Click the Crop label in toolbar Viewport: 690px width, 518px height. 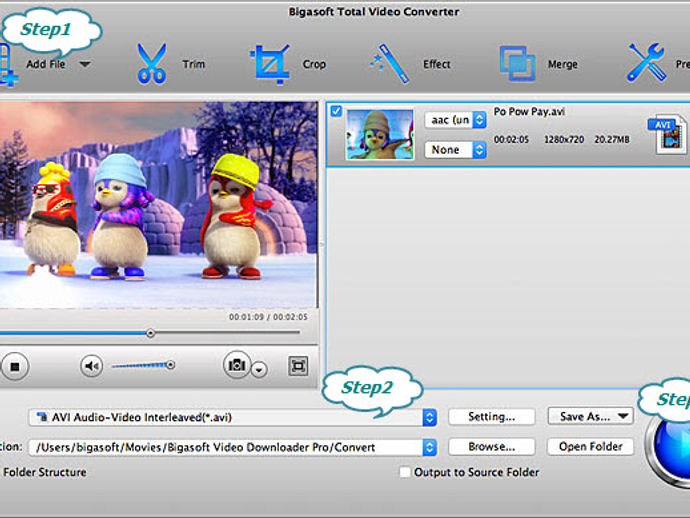(x=314, y=64)
